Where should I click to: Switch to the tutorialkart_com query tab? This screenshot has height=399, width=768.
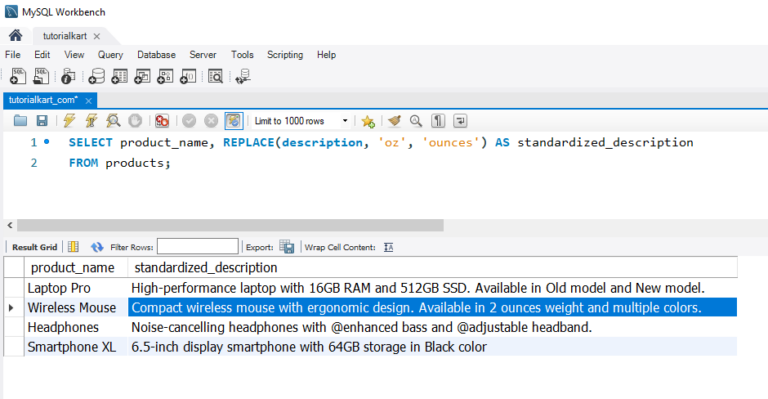(44, 100)
